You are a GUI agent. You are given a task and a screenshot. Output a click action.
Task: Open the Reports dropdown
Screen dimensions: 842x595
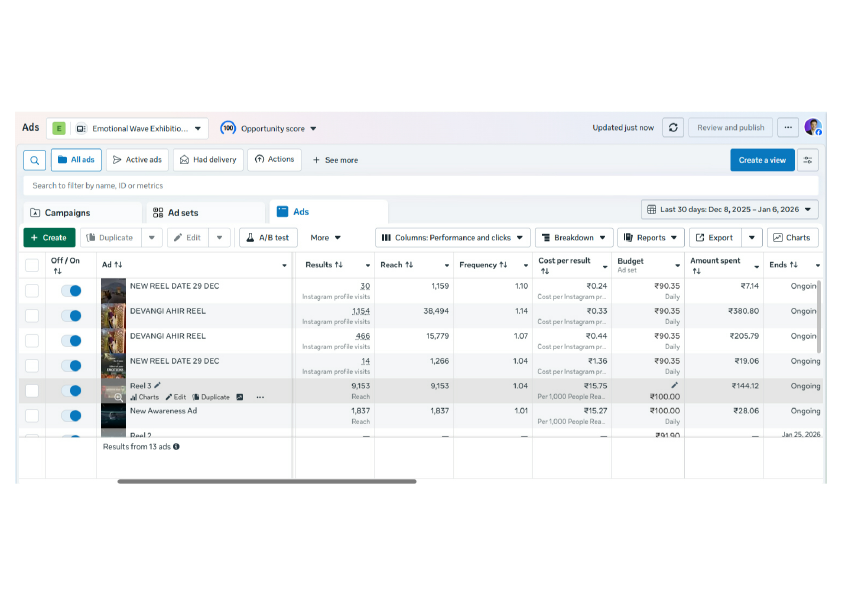coord(650,237)
